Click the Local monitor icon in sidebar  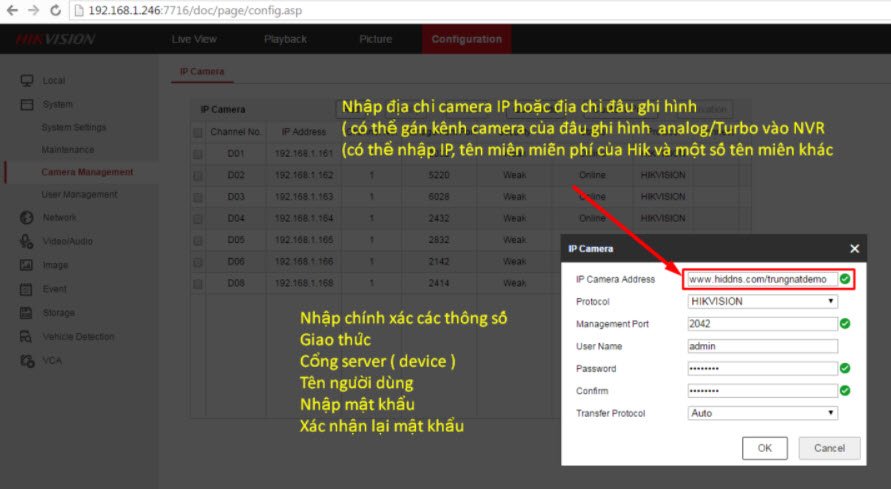point(27,80)
